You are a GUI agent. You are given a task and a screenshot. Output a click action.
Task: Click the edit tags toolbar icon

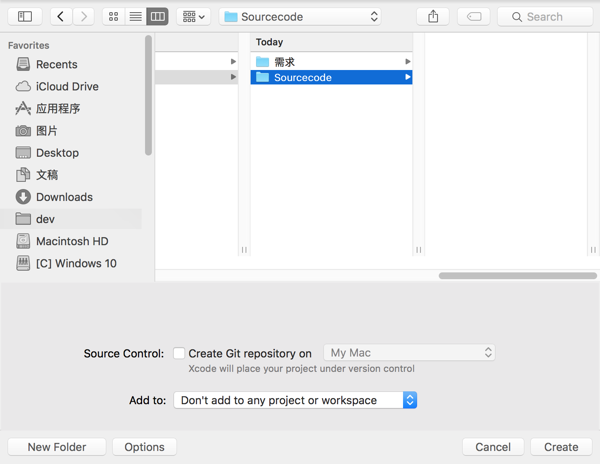pos(474,16)
